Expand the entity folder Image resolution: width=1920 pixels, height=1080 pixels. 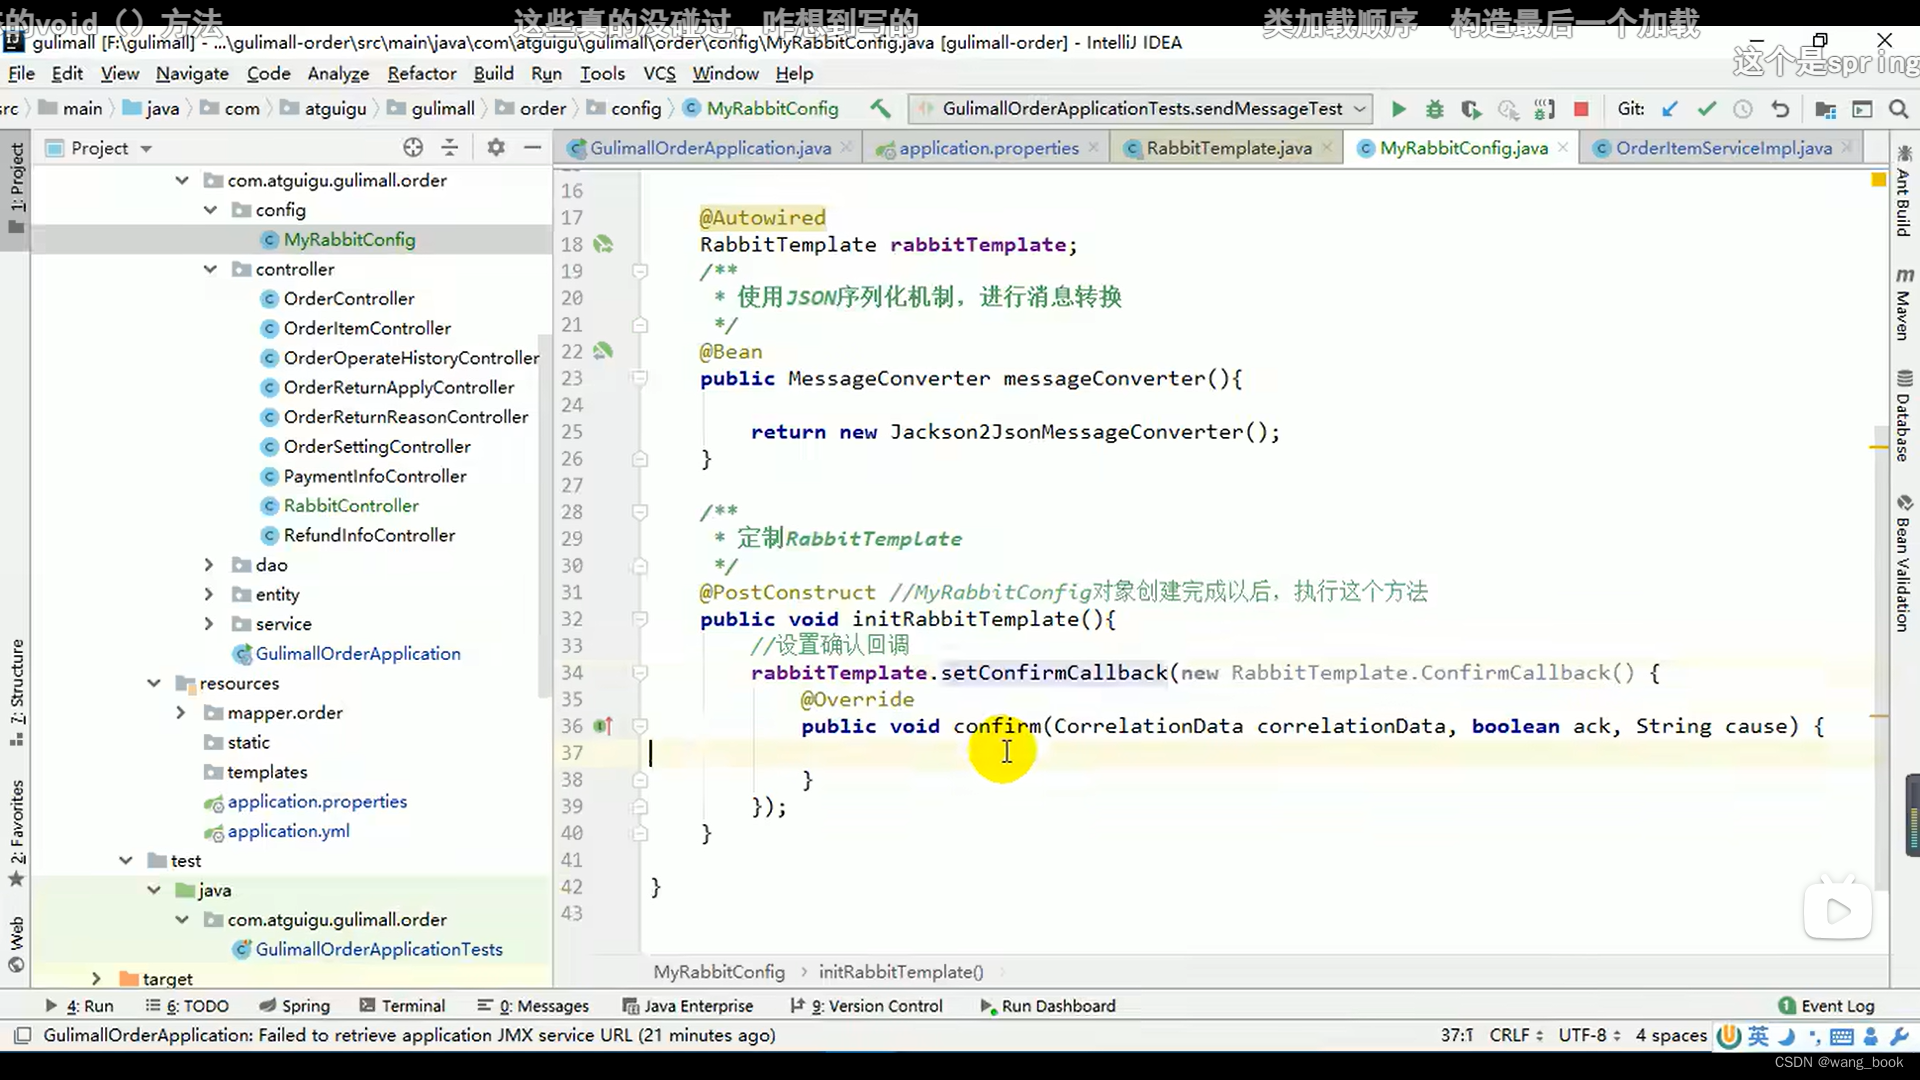(208, 594)
